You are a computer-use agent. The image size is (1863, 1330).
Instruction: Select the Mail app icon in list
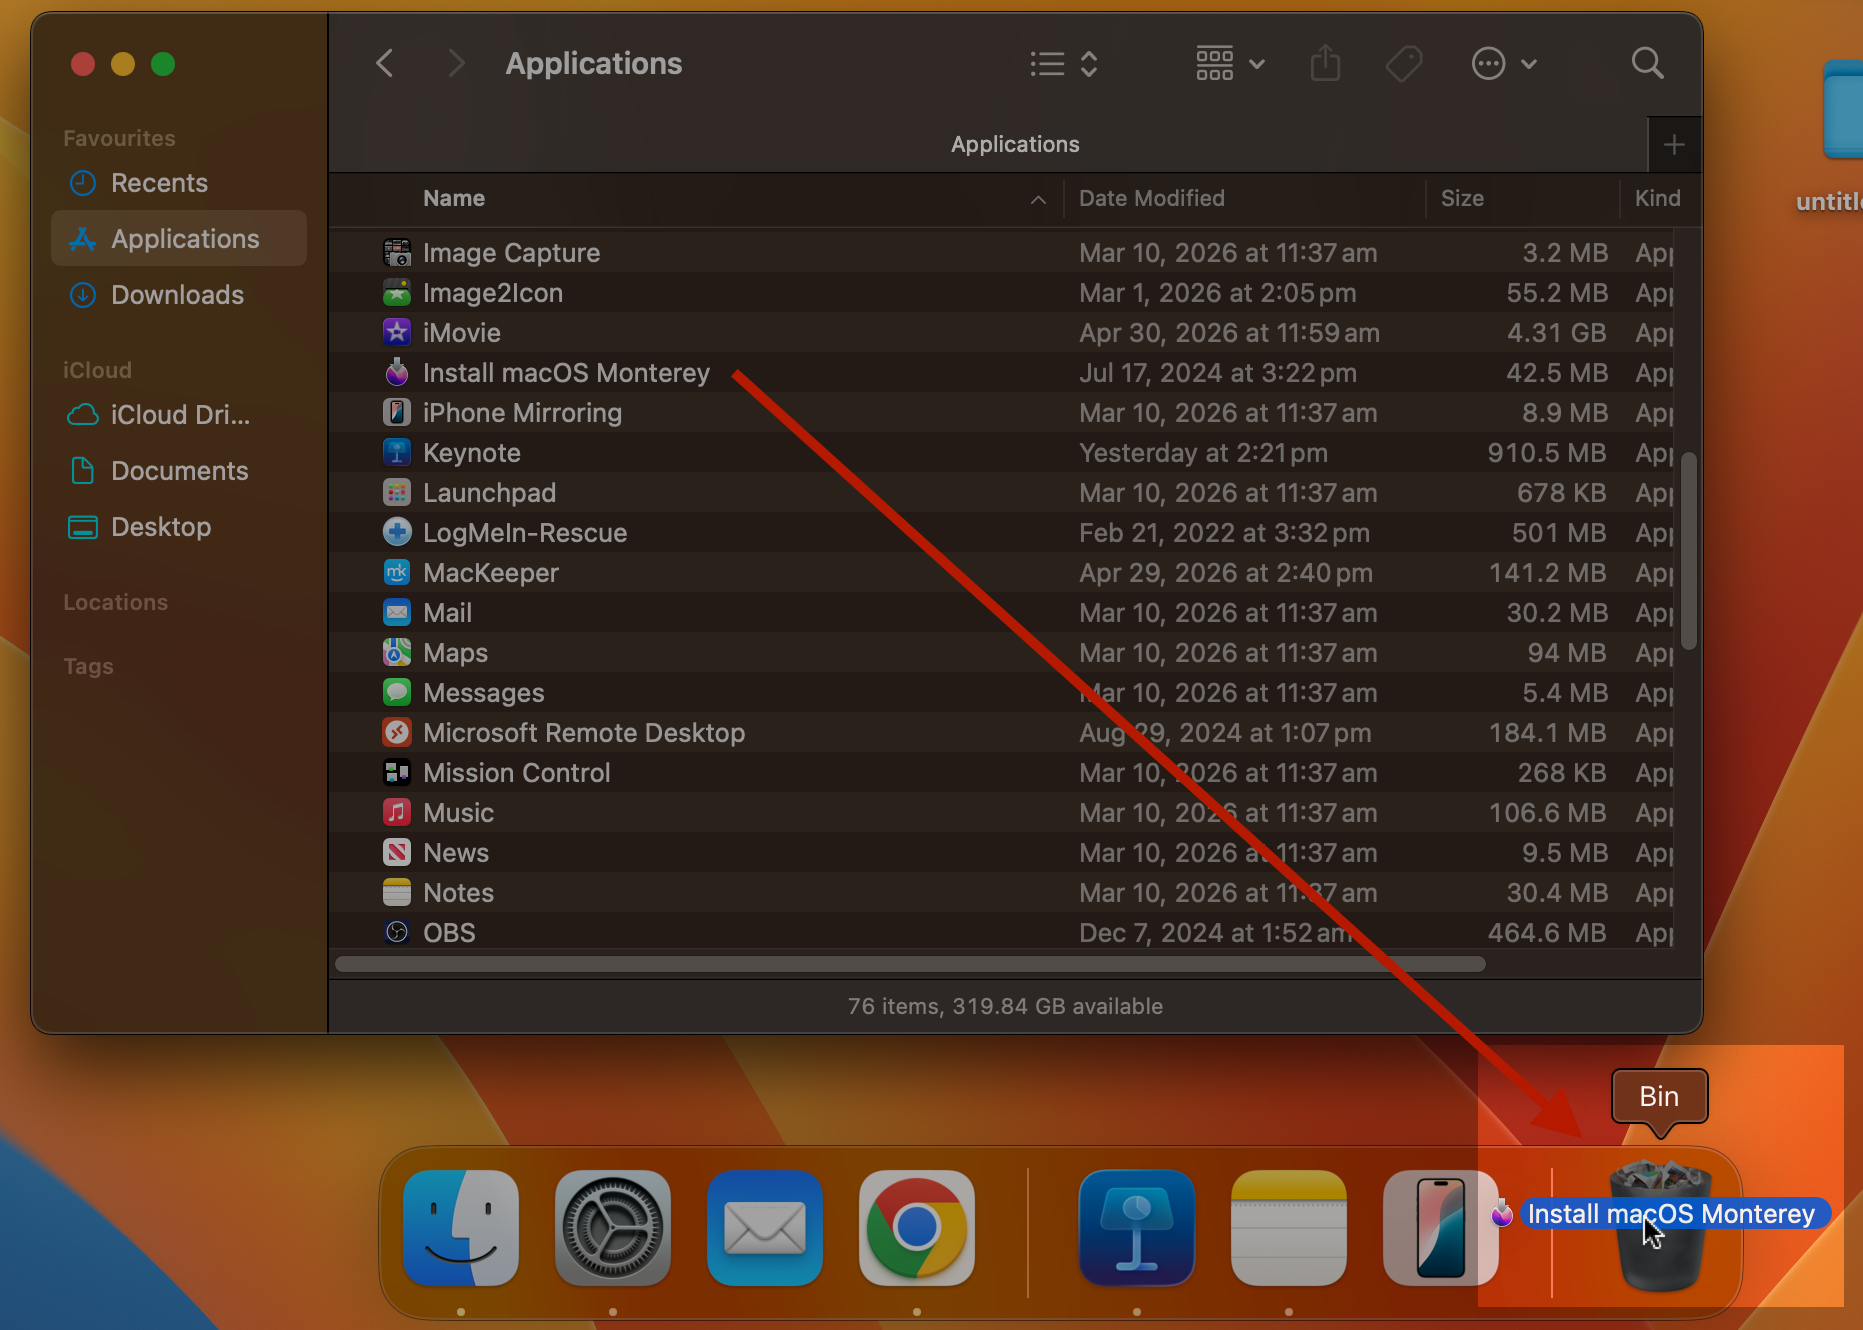[x=397, y=612]
